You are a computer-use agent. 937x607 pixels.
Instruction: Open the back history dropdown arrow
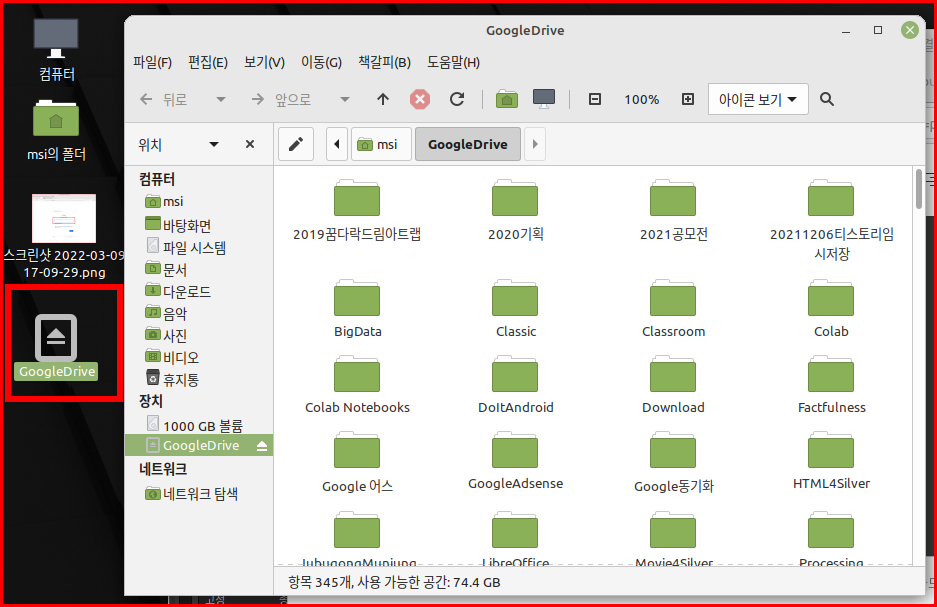click(x=221, y=99)
